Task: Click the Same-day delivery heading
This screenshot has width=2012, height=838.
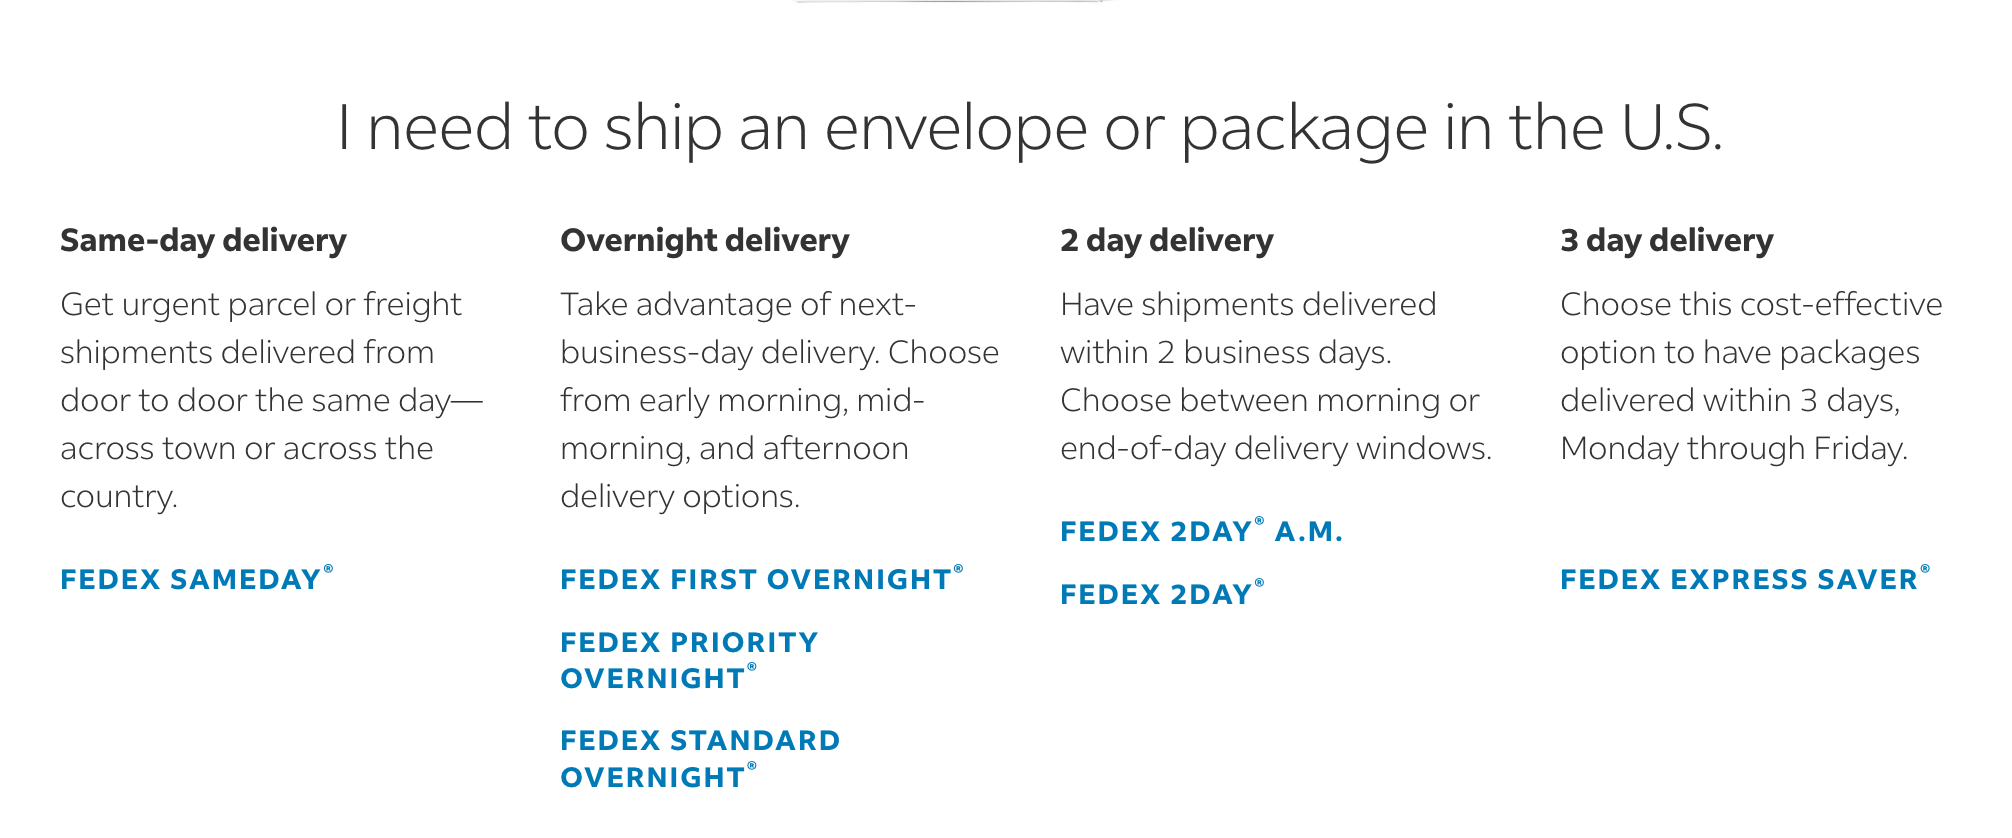Action: click(x=203, y=240)
